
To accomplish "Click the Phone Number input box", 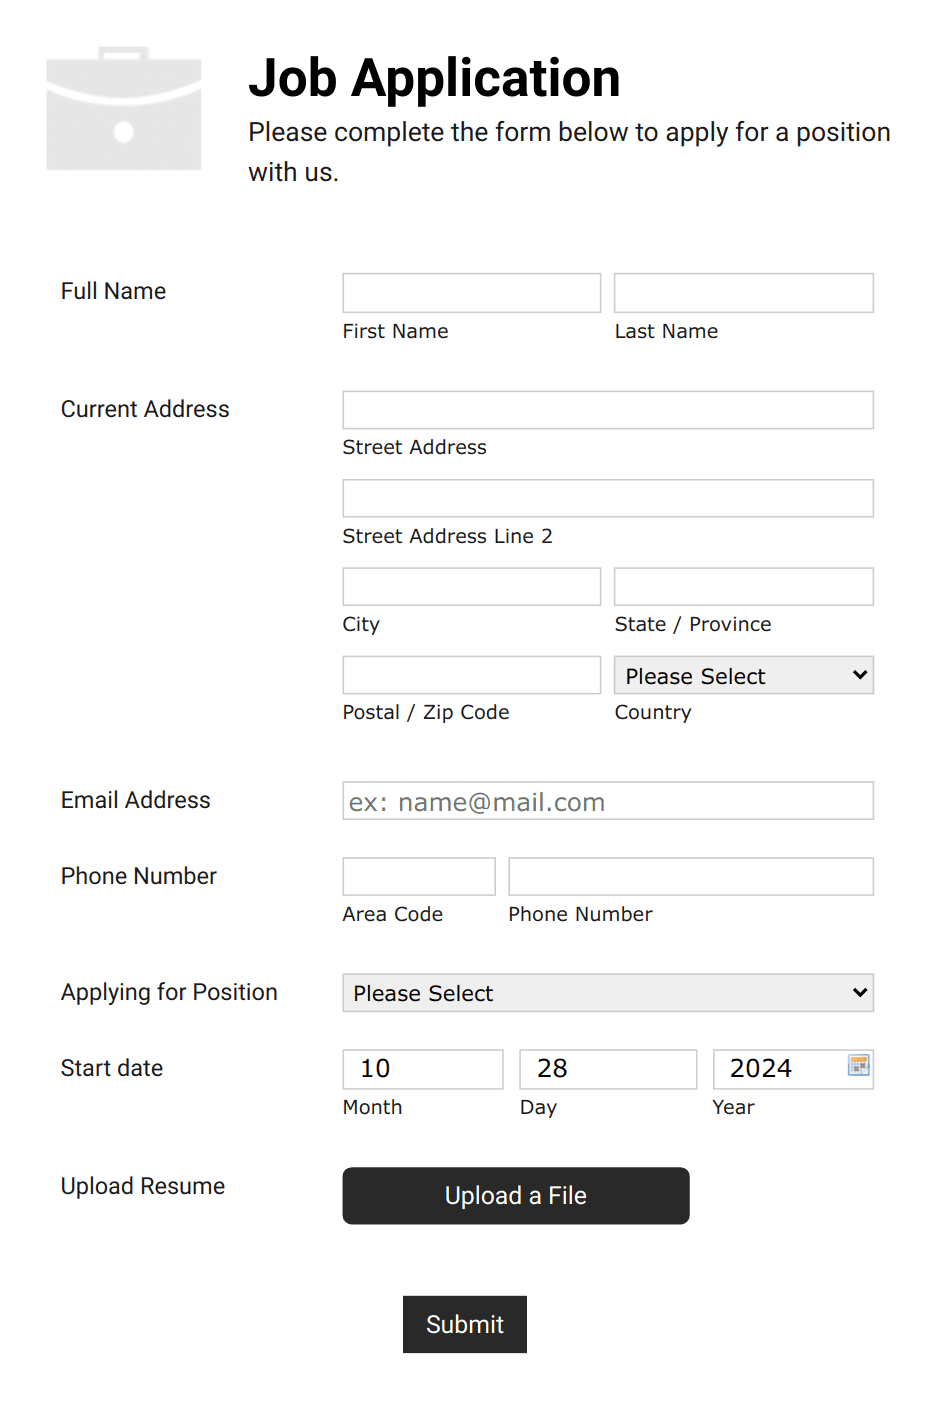I will coord(690,876).
